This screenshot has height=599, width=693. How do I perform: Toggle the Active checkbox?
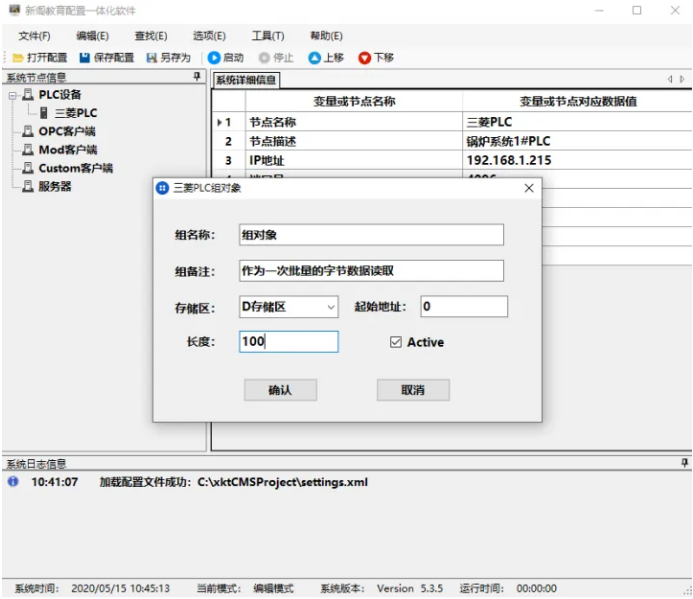click(396, 342)
